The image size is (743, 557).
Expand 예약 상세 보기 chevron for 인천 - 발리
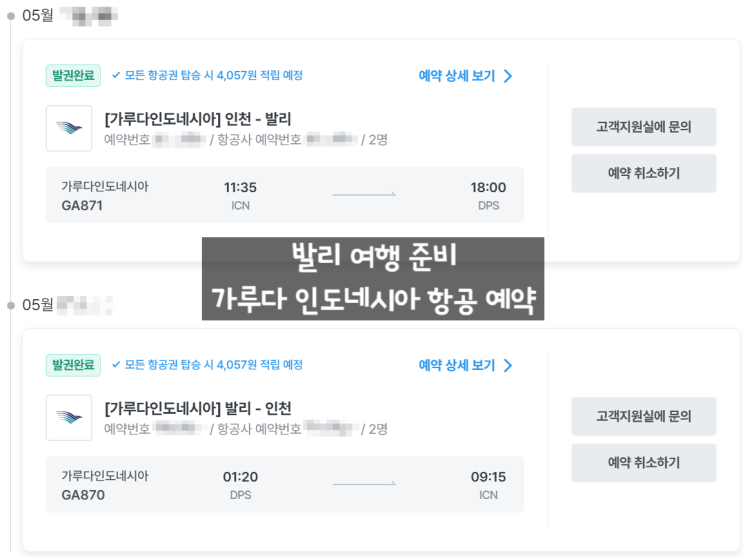pyautogui.click(x=508, y=76)
